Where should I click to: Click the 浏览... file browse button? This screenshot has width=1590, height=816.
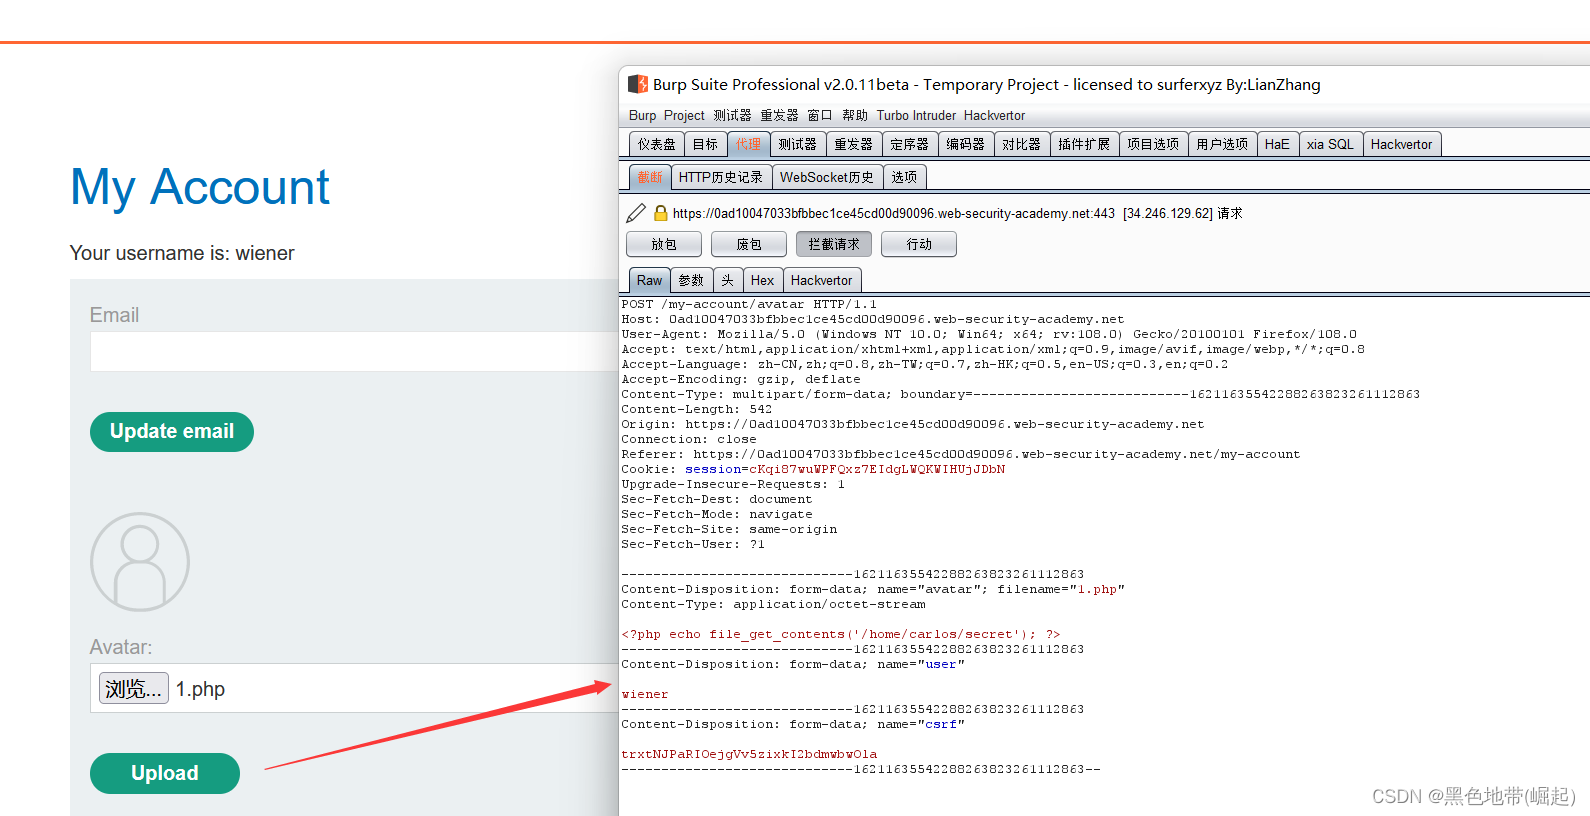(x=133, y=688)
